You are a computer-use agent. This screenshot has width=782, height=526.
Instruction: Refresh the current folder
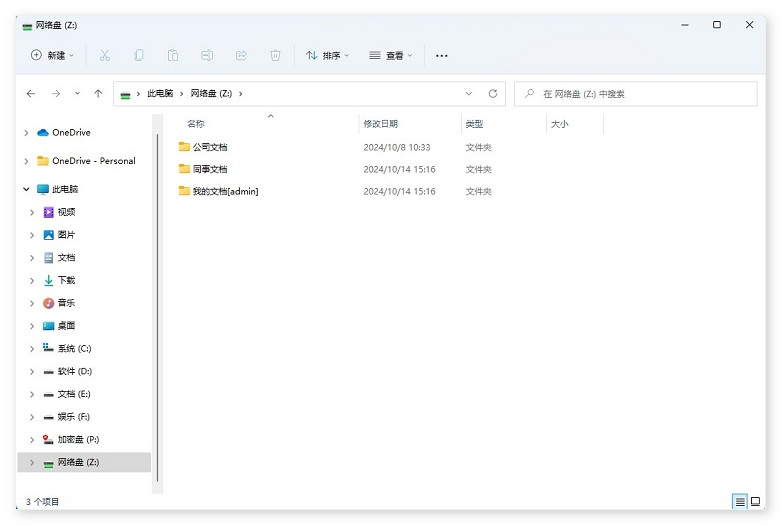493,94
